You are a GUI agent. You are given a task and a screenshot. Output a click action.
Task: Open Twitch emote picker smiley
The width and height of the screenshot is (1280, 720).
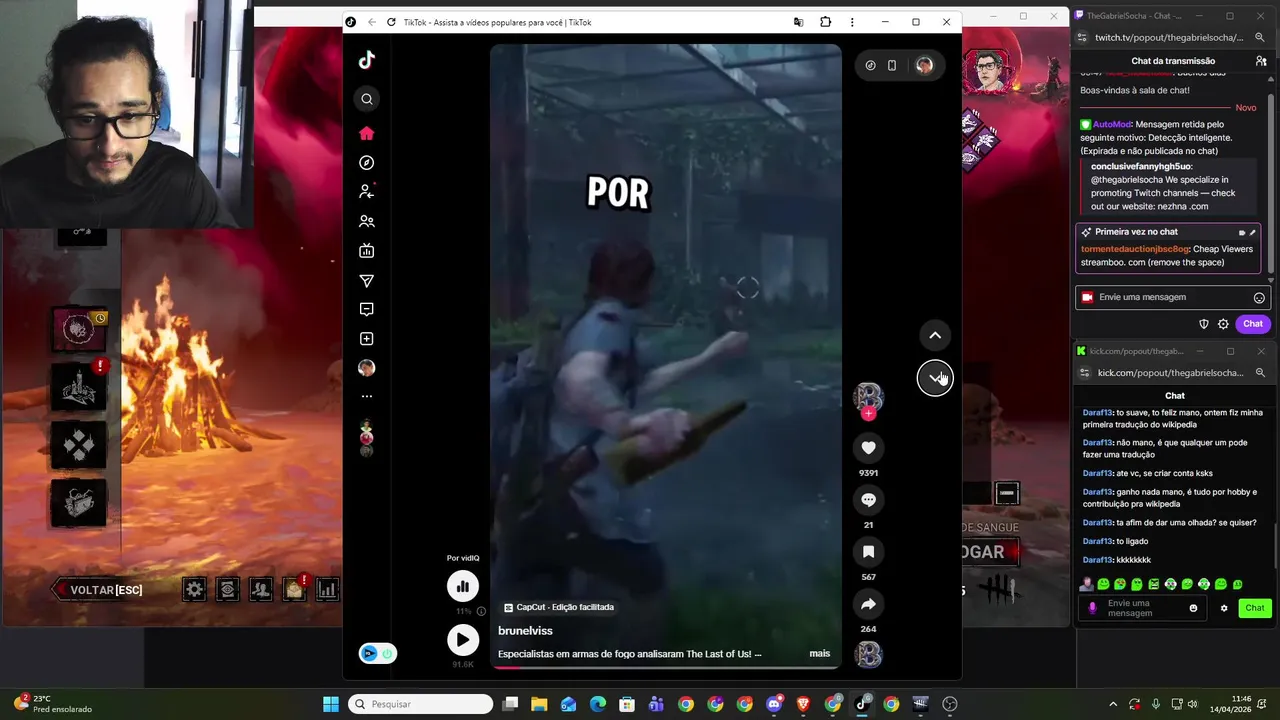pyautogui.click(x=1259, y=298)
